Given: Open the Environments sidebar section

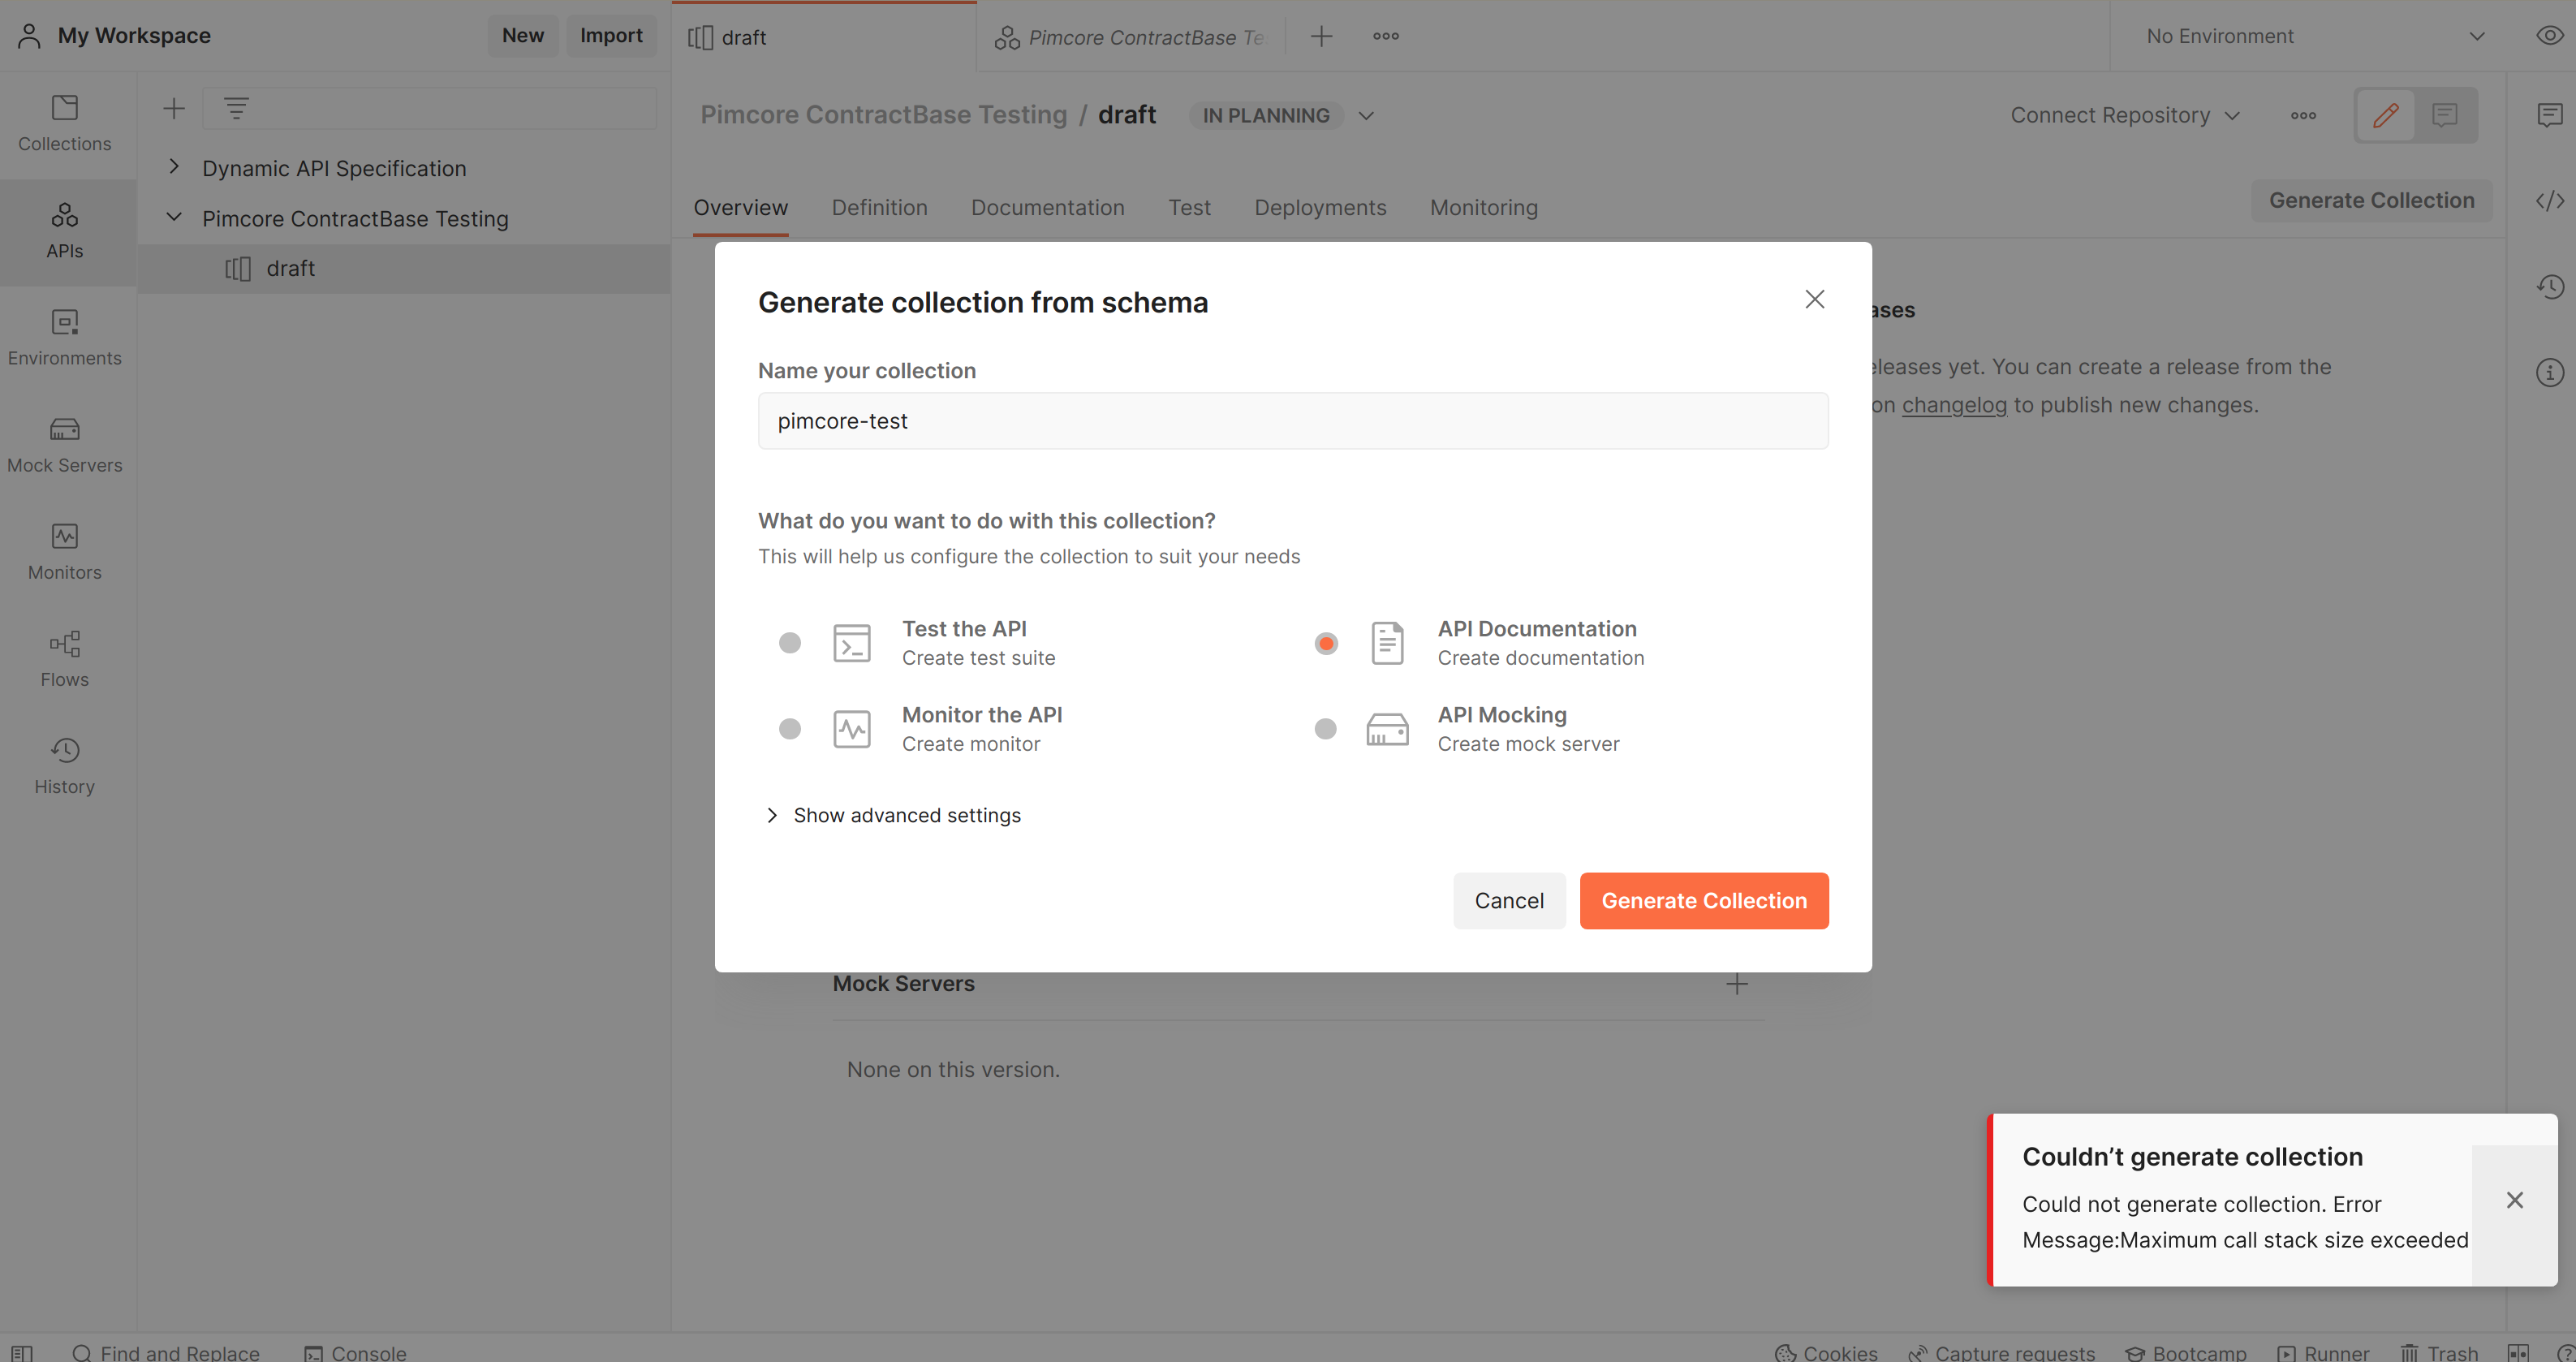Looking at the screenshot, I should coord(65,337).
